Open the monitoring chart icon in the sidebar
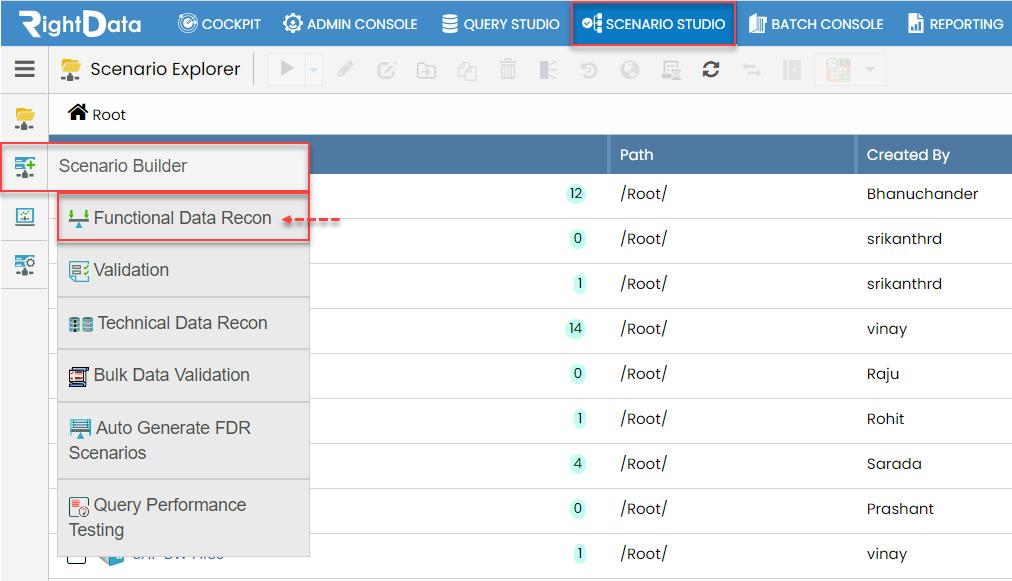Image resolution: width=1012 pixels, height=581 pixels. pos(23,217)
